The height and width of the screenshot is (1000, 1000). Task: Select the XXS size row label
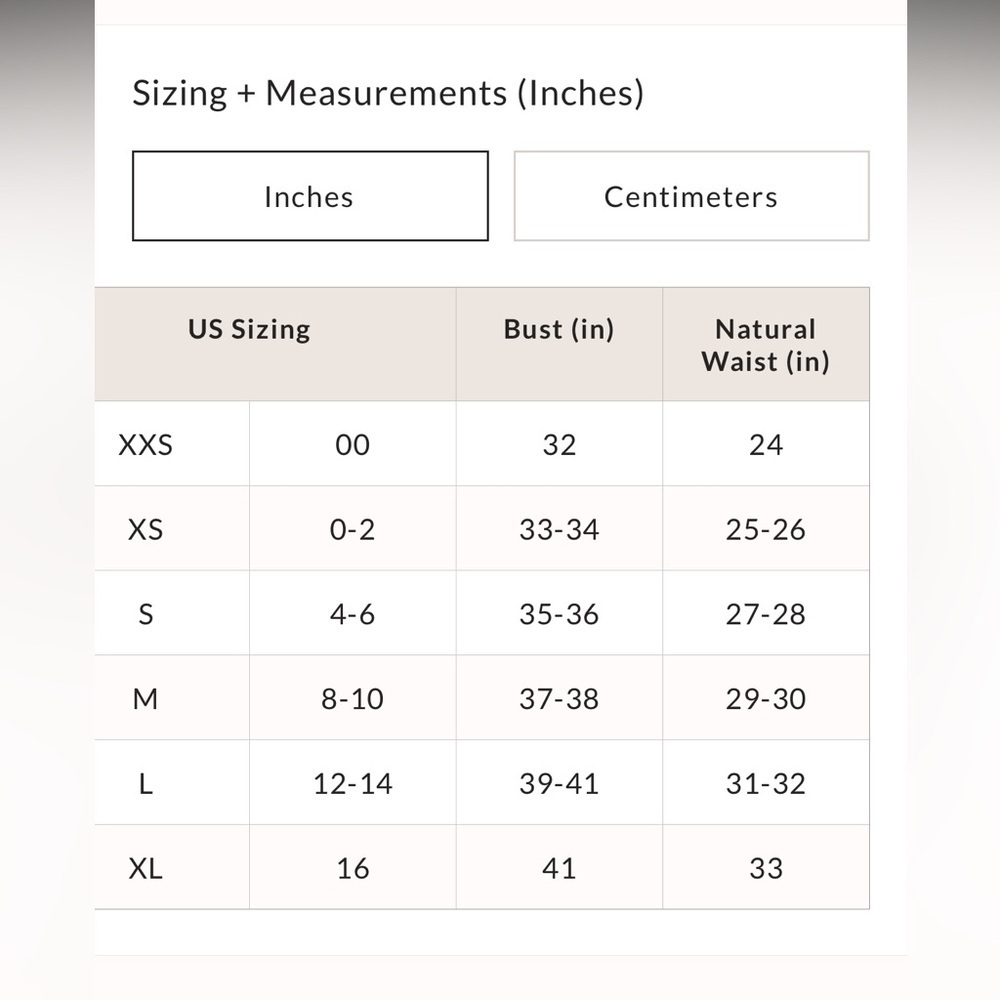(x=145, y=445)
